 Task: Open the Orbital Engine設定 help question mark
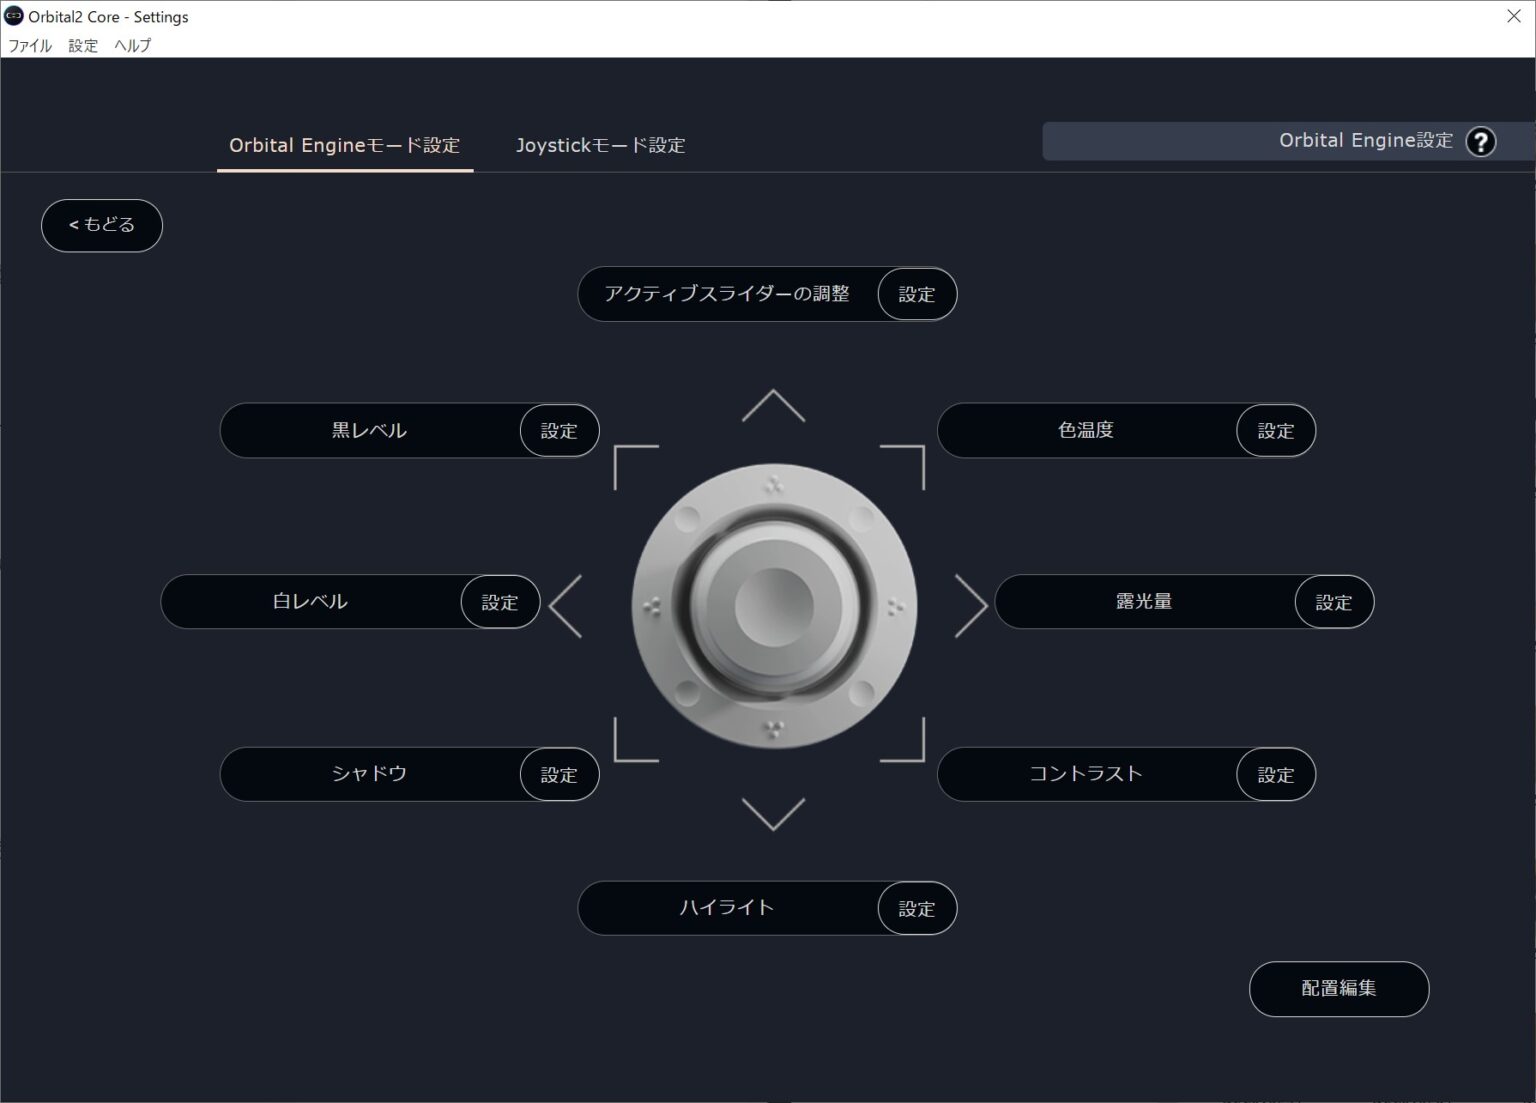click(1481, 141)
